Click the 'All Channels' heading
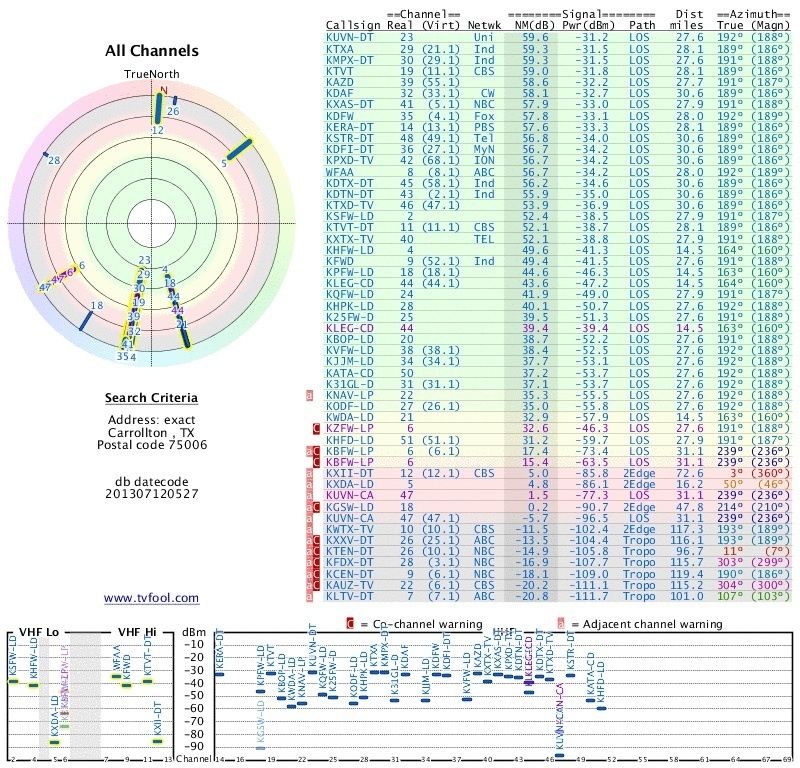800x768 pixels. coord(152,51)
